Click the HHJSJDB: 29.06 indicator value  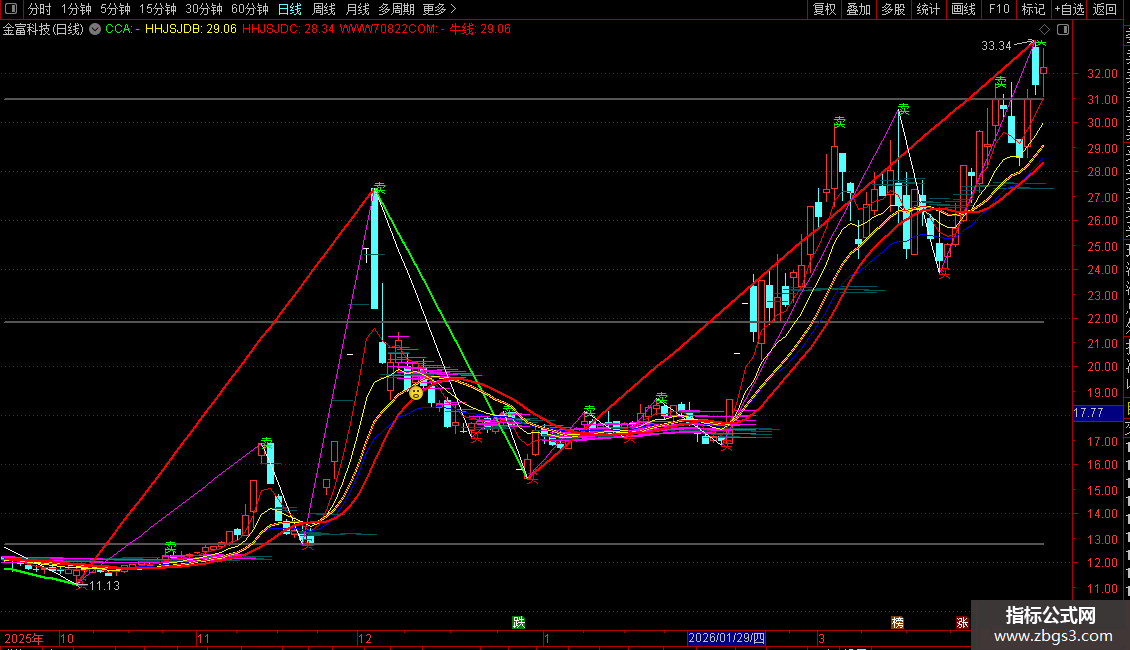pos(191,30)
